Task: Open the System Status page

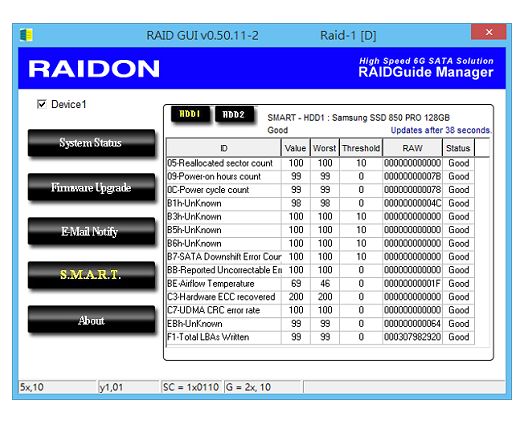Action: (91, 143)
